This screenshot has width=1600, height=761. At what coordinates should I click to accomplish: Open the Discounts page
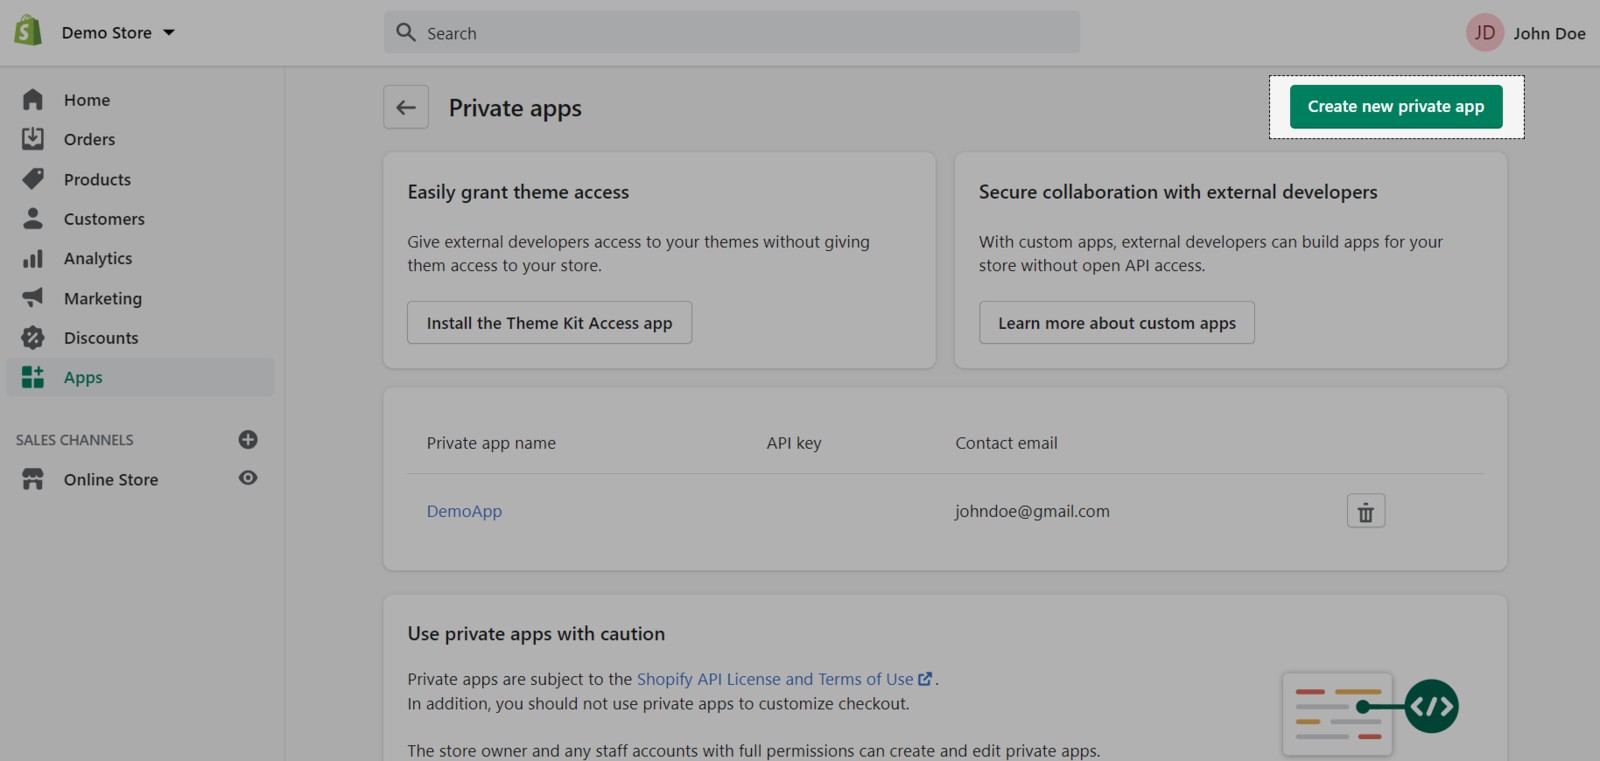tap(101, 338)
